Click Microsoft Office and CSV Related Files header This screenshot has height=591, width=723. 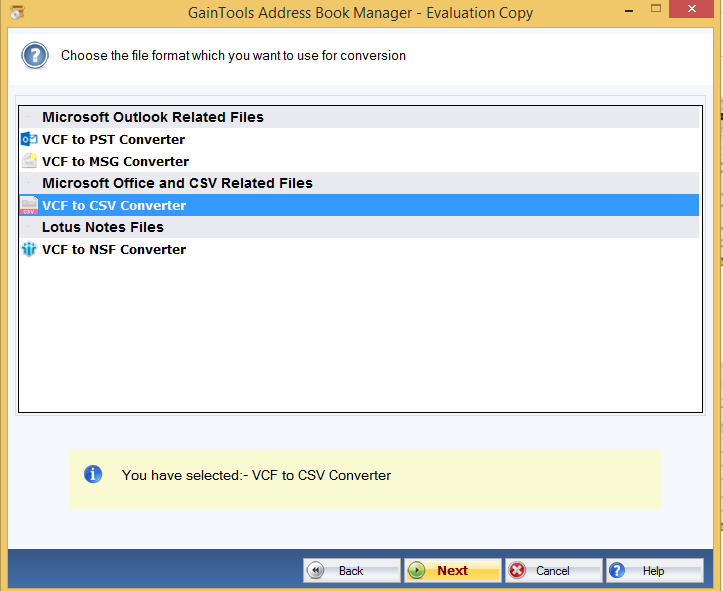click(359, 183)
